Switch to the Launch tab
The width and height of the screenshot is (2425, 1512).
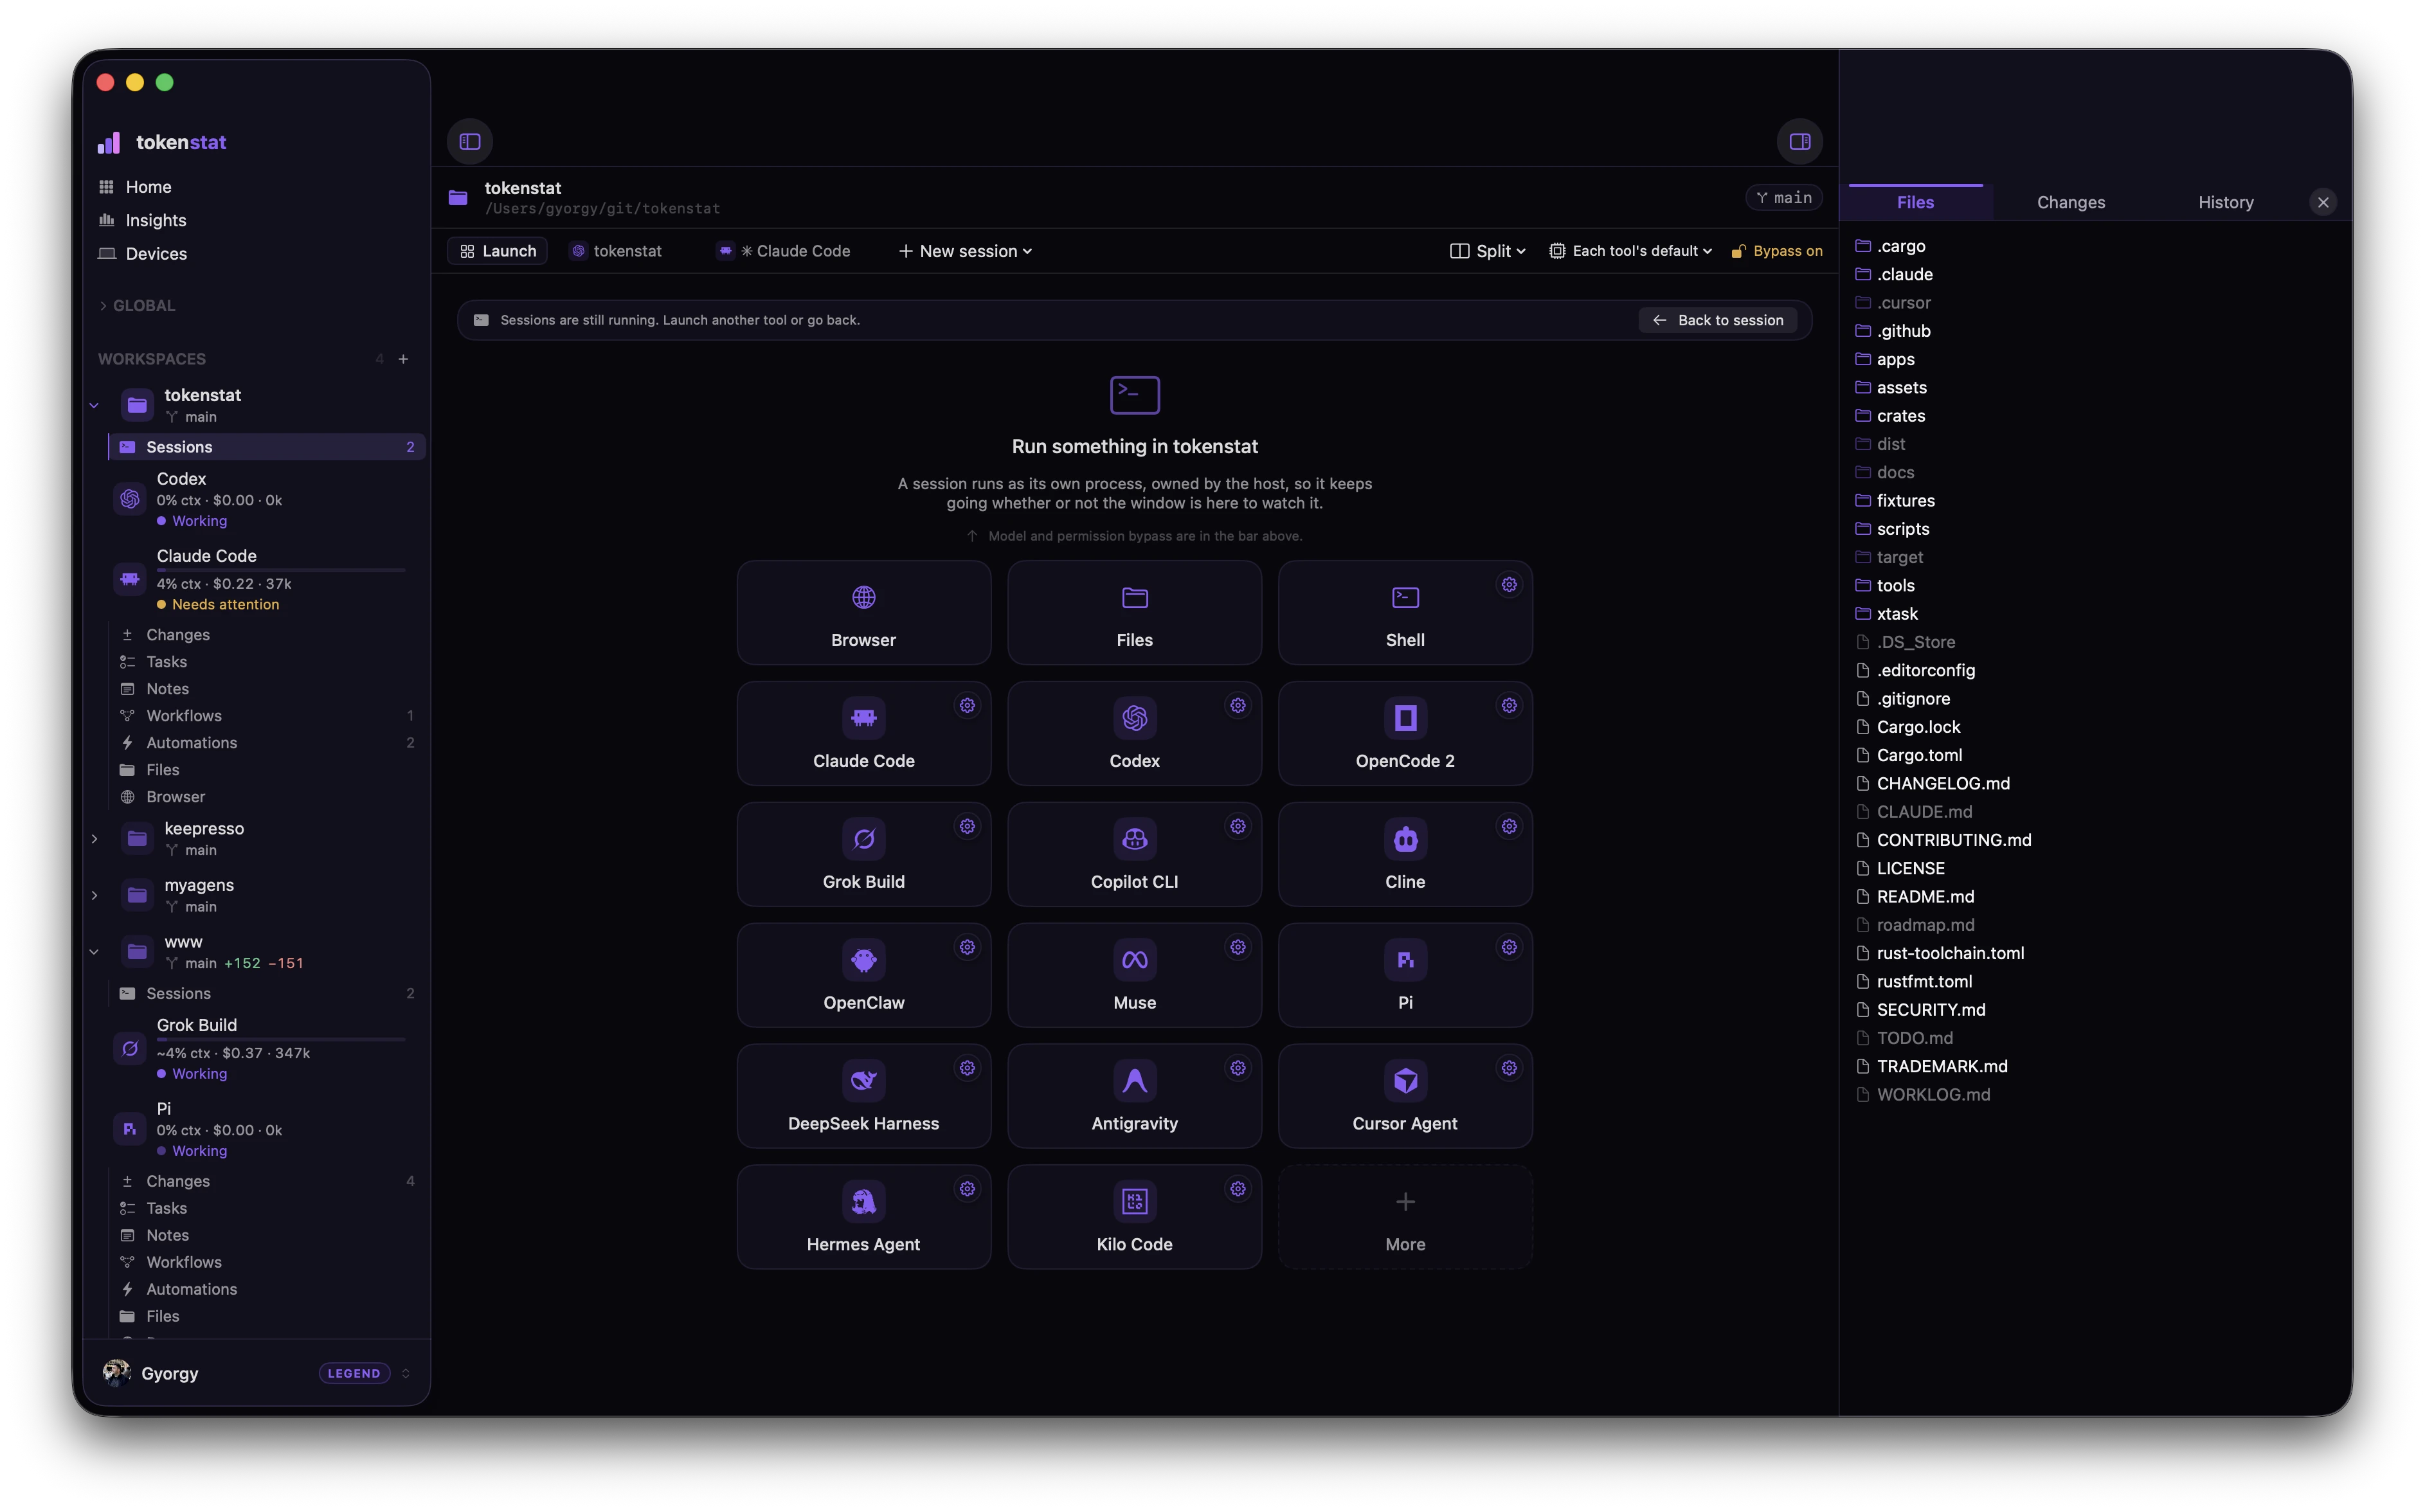pyautogui.click(x=497, y=251)
